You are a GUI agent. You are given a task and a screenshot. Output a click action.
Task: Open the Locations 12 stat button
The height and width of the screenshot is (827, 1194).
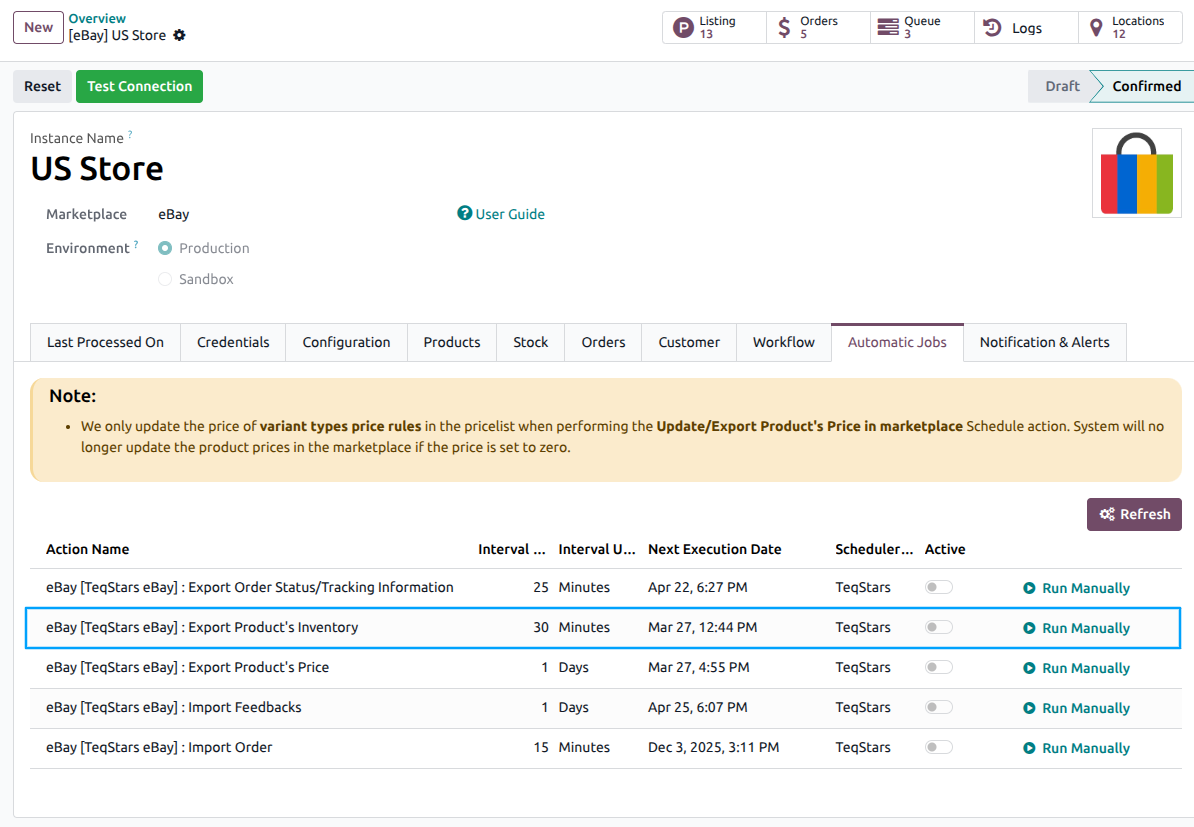pos(1130,27)
